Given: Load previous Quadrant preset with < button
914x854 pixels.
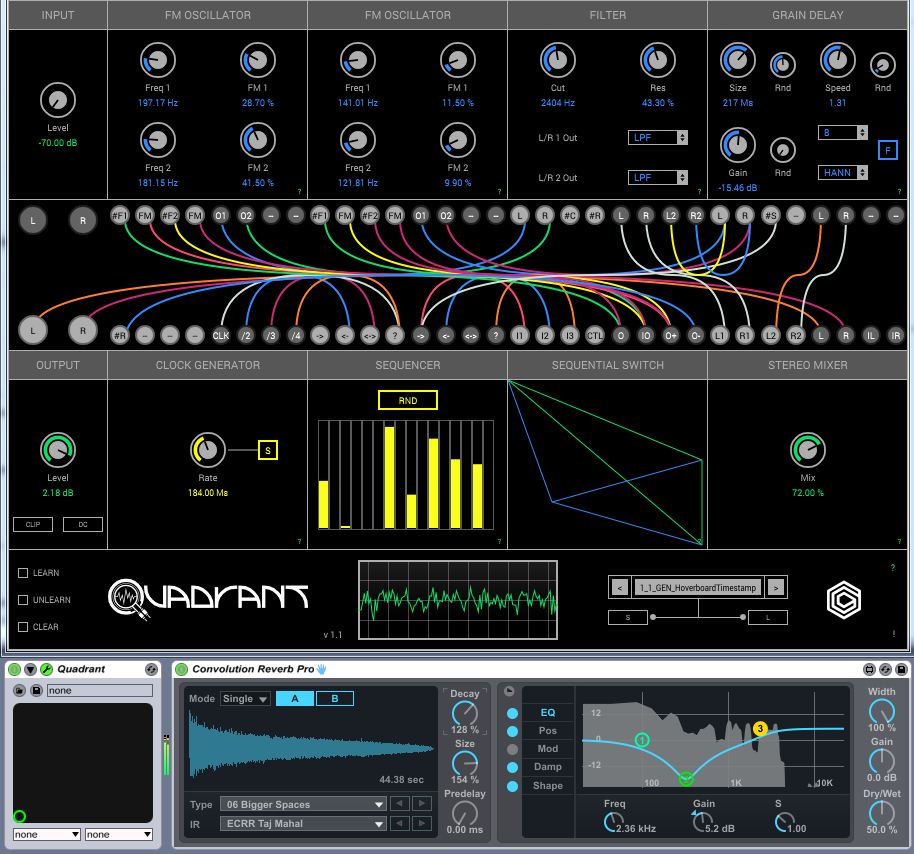Looking at the screenshot, I should tap(620, 588).
